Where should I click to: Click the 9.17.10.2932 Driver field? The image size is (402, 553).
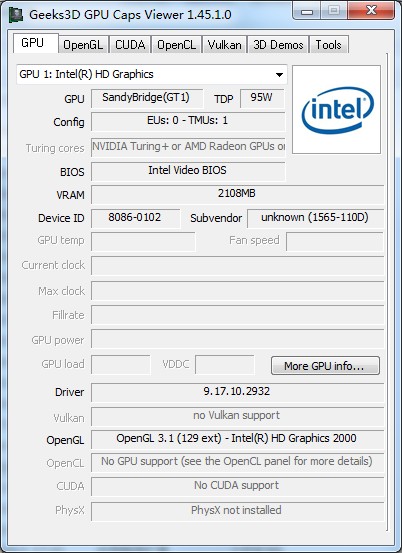[x=237, y=392]
